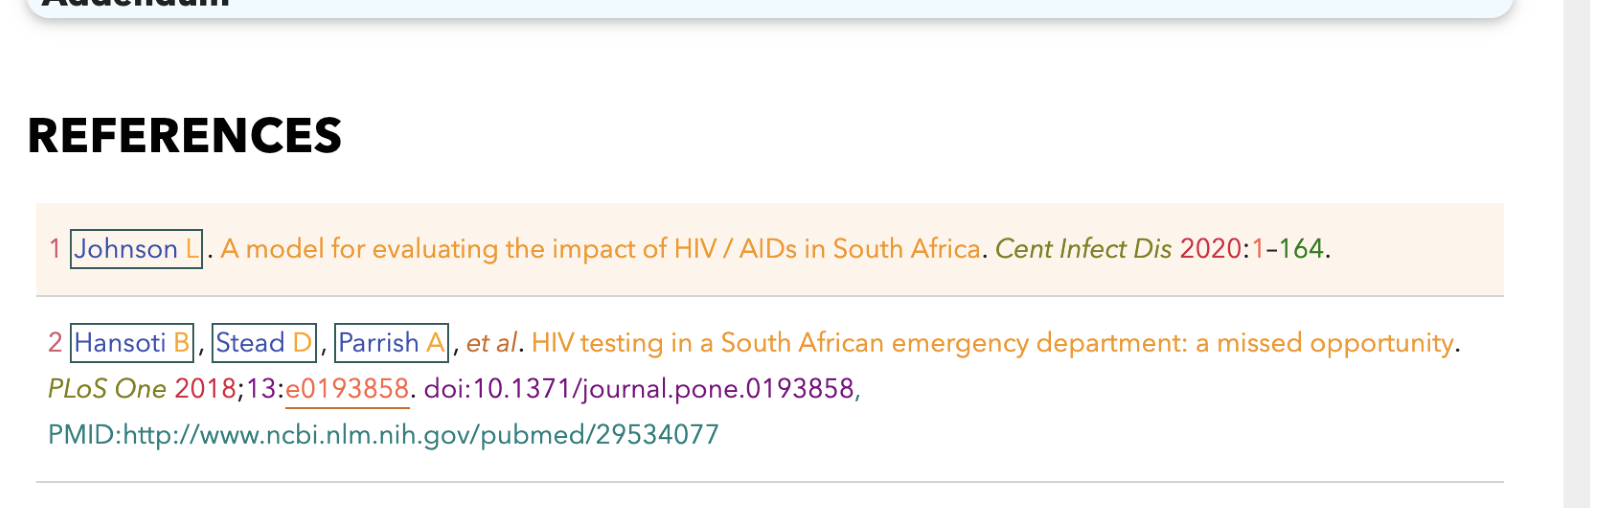Click the Cent Infect Dis journal name
The image size is (1600, 508).
[1083, 249]
